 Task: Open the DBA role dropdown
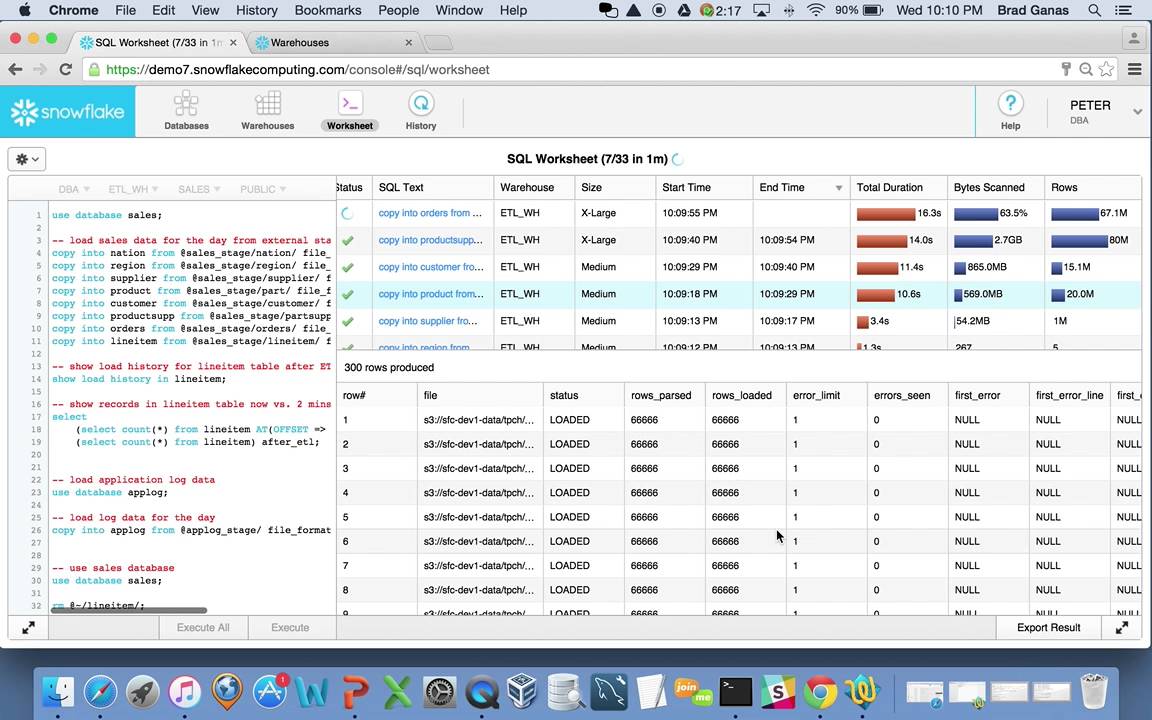point(73,189)
